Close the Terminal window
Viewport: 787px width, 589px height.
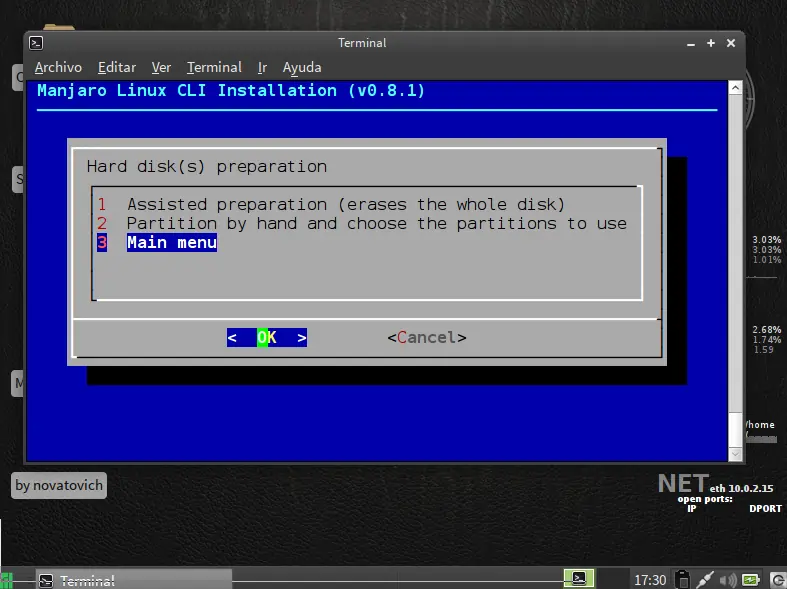pyautogui.click(x=731, y=43)
